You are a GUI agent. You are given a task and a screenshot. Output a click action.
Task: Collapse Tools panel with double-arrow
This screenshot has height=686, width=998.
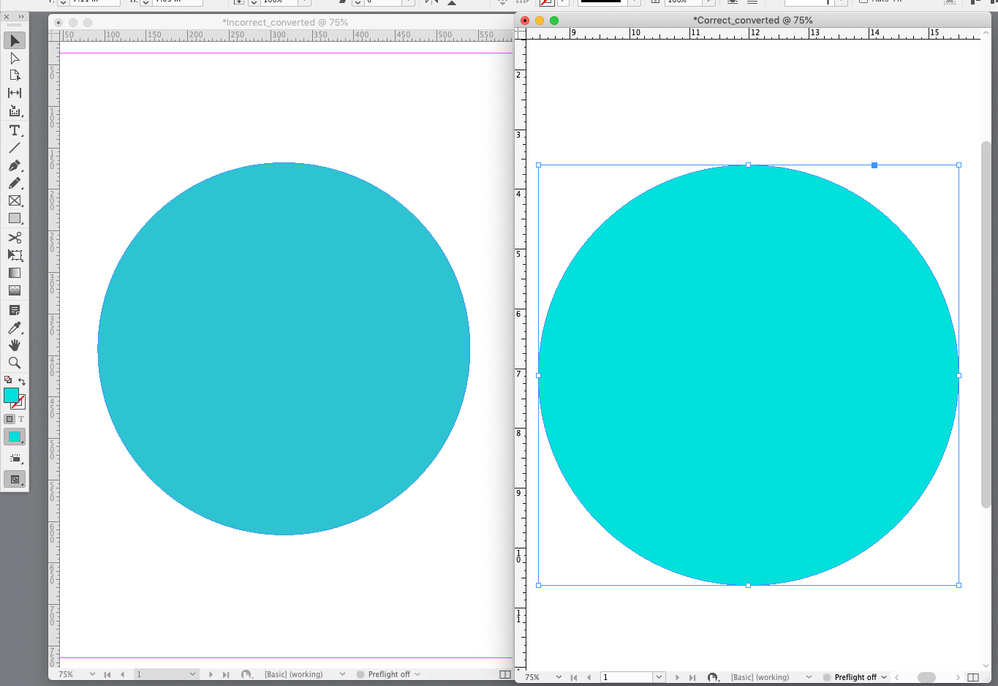21,17
